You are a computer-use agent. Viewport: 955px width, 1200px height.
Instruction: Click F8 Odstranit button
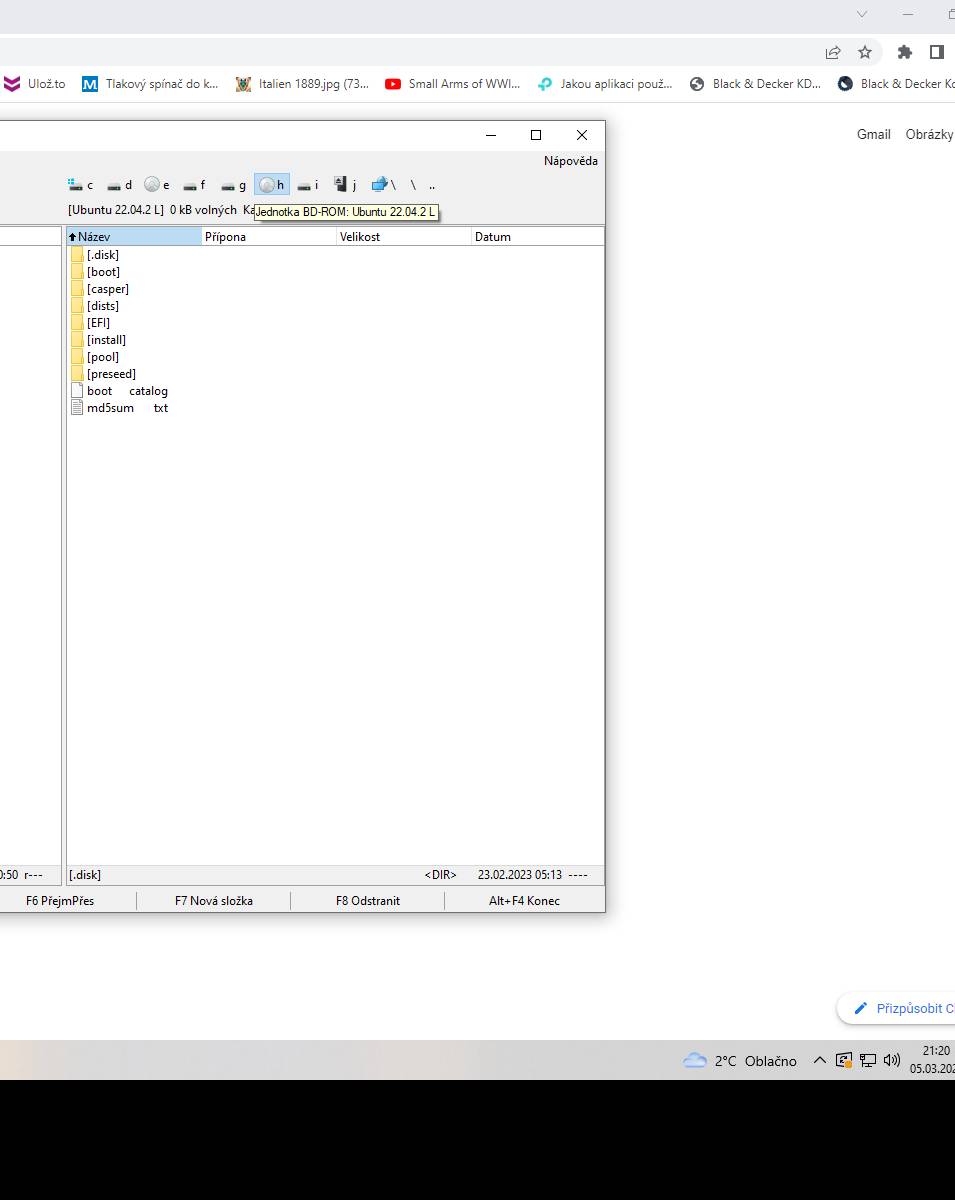pos(368,901)
